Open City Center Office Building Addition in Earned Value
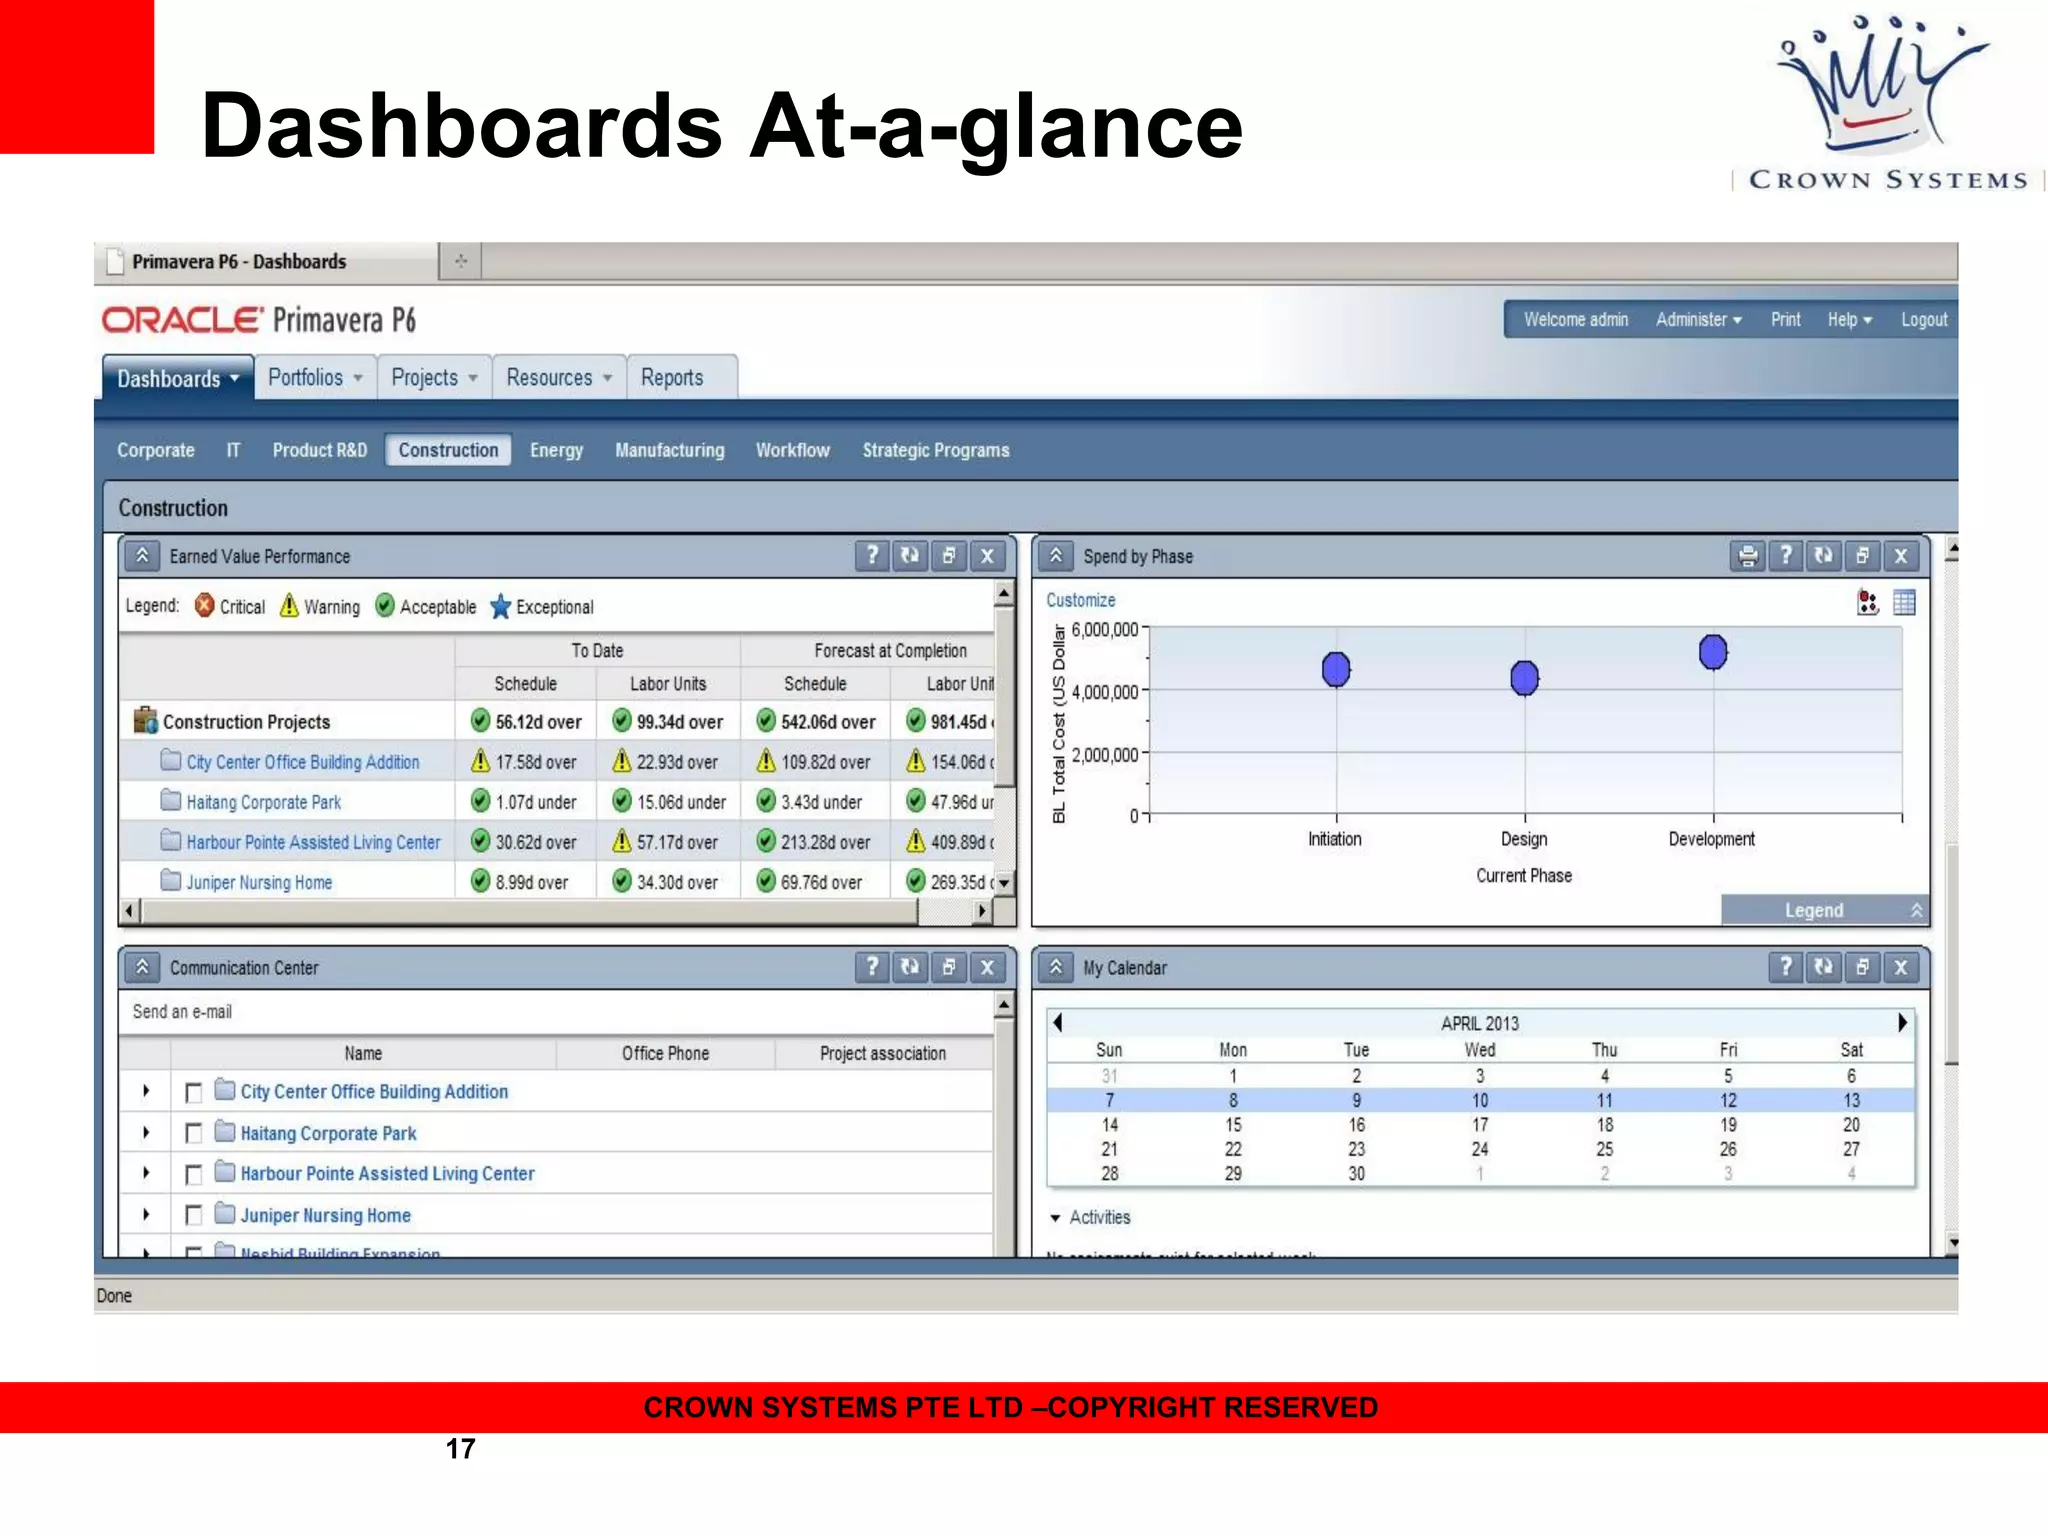This screenshot has width=2048, height=1536. coord(302,762)
